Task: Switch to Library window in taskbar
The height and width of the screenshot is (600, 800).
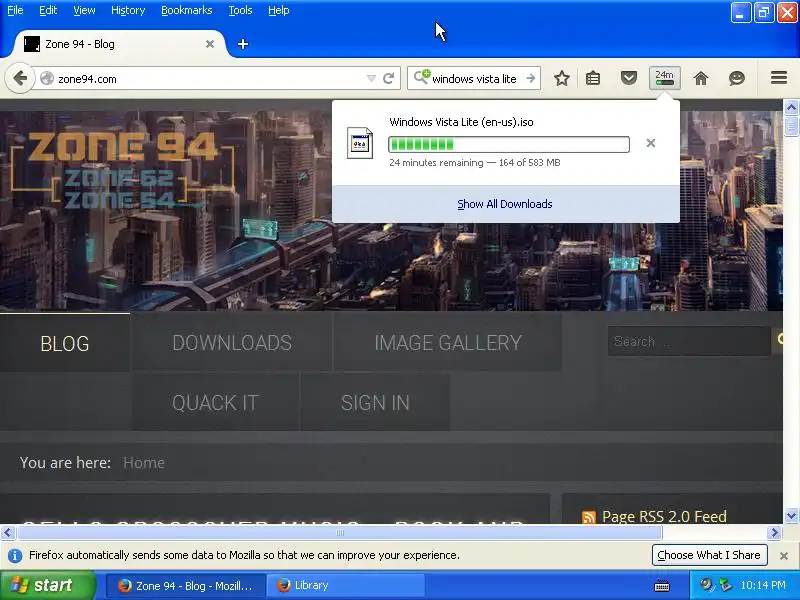Action: (x=347, y=586)
